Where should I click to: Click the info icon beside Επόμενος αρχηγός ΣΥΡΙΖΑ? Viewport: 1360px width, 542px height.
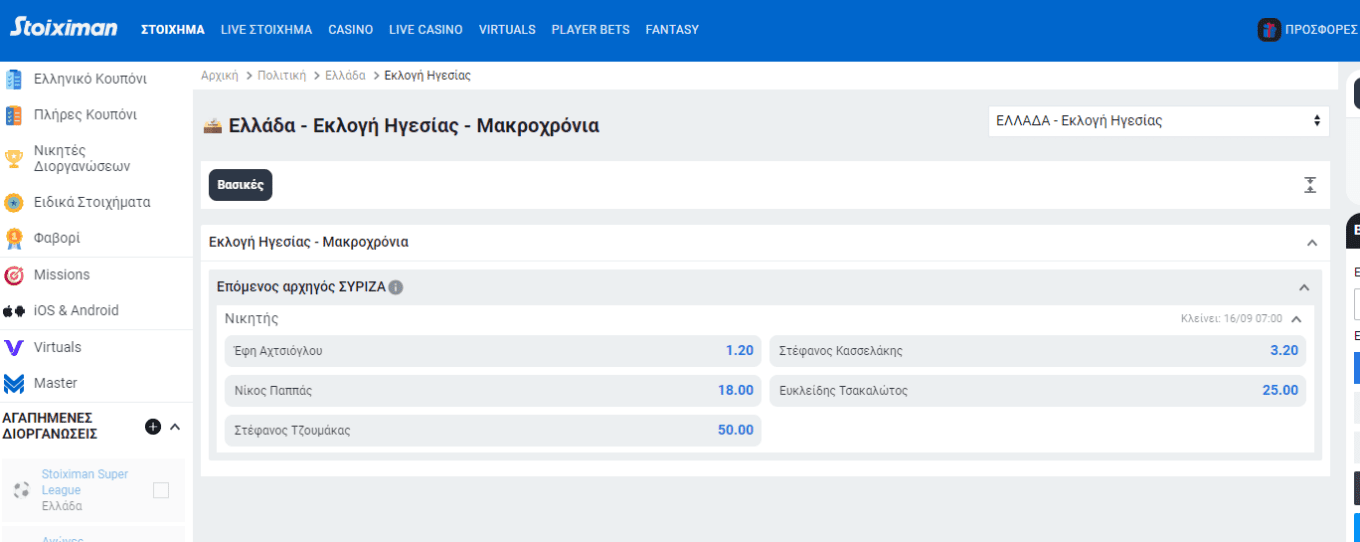pyautogui.click(x=396, y=288)
